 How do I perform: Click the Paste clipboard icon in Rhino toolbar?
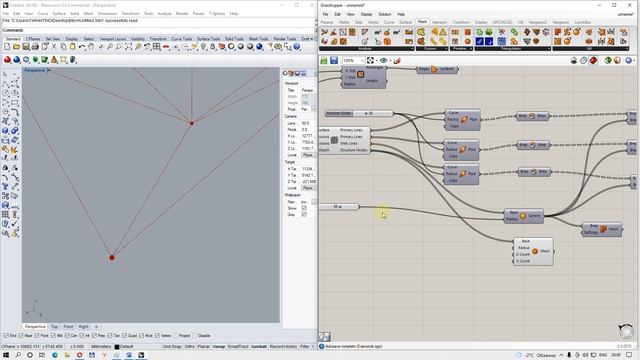[x=72, y=47]
